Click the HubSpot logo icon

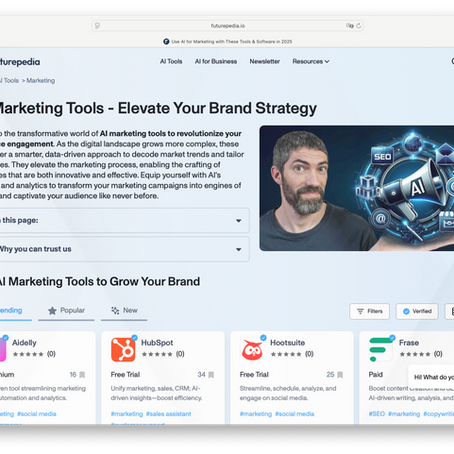(x=123, y=350)
